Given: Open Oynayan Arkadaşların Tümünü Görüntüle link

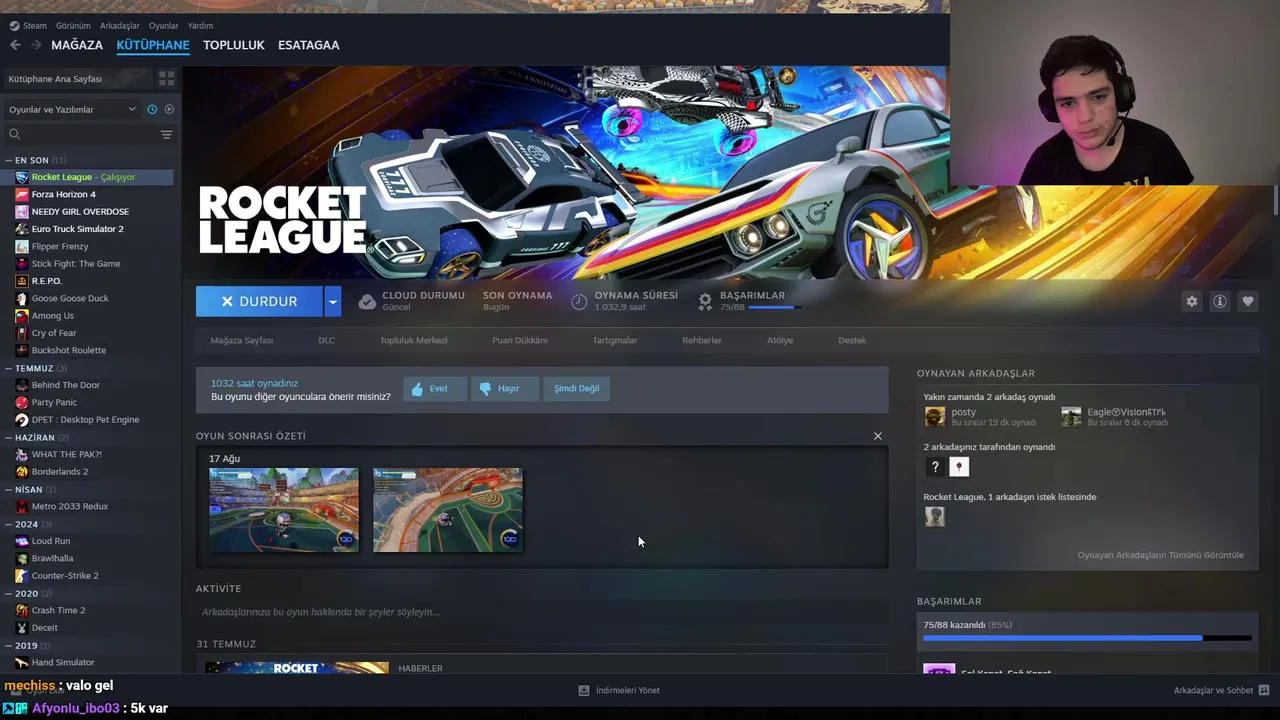Looking at the screenshot, I should 1160,555.
